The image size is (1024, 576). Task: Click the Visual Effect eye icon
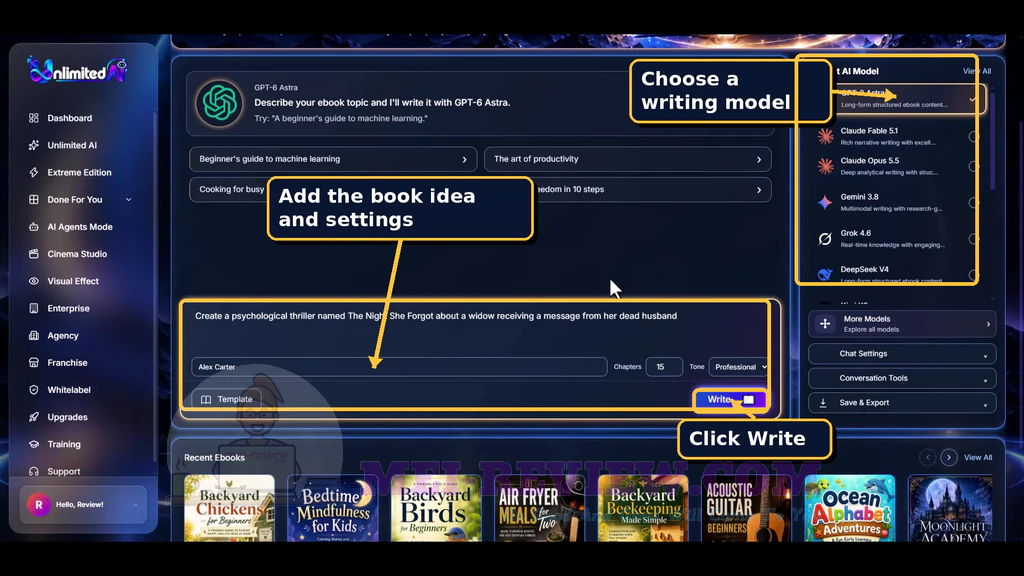point(34,281)
